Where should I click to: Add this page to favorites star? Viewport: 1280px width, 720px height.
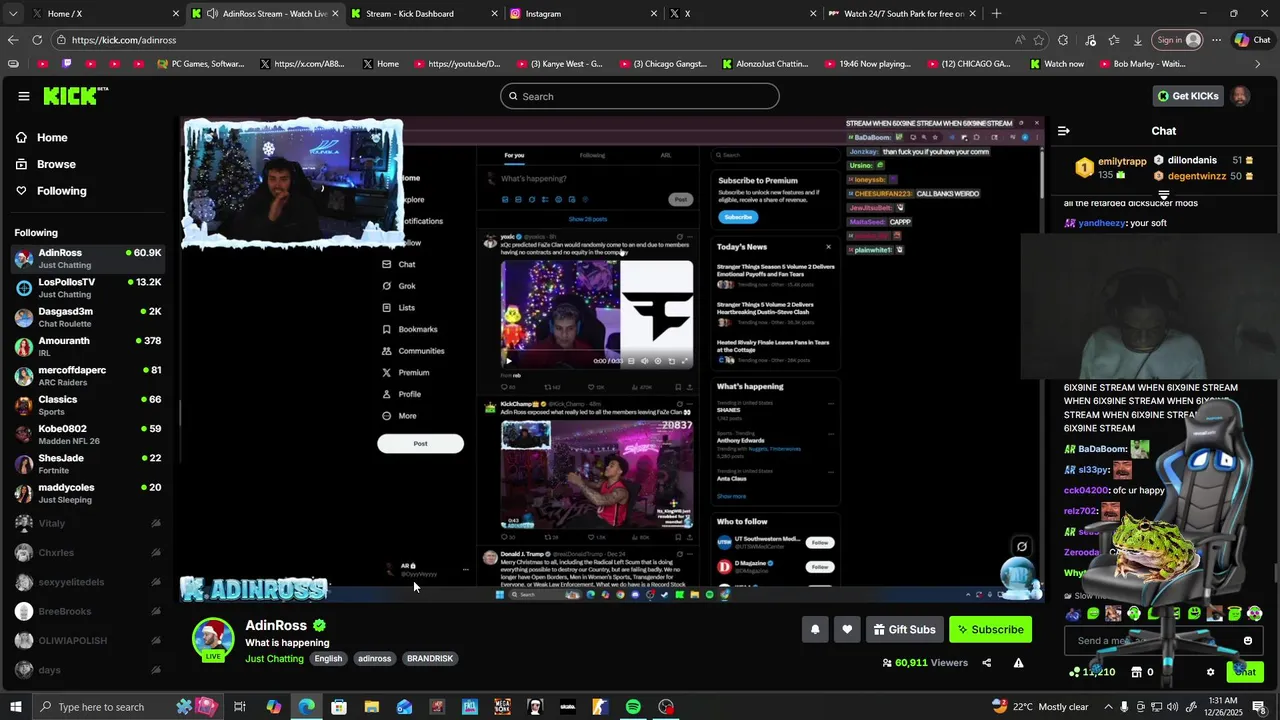coord(1039,40)
